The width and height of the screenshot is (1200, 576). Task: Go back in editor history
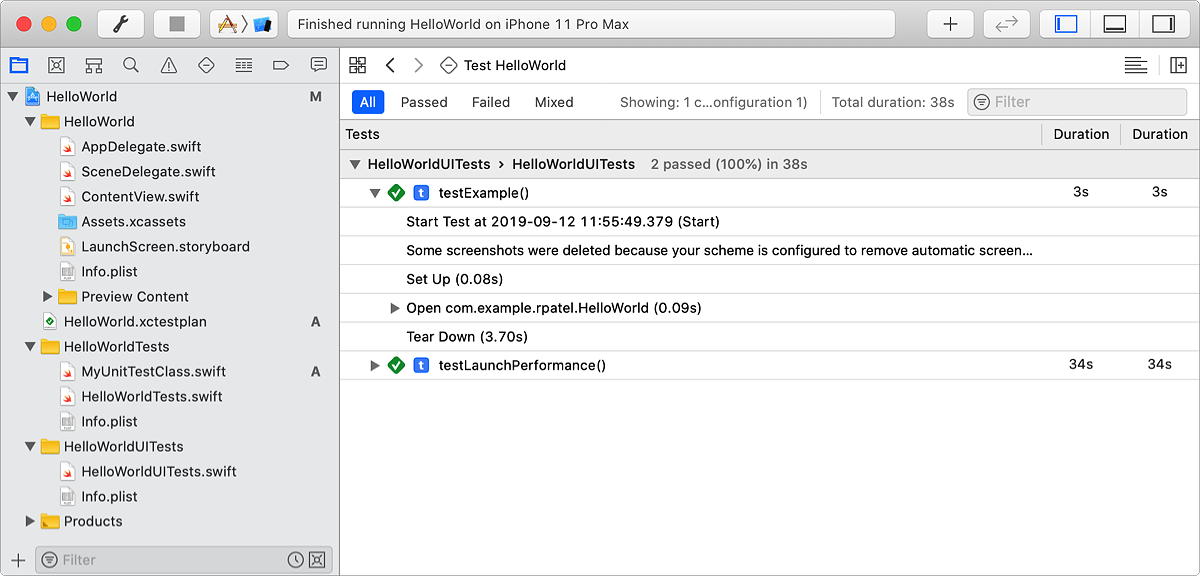(390, 65)
